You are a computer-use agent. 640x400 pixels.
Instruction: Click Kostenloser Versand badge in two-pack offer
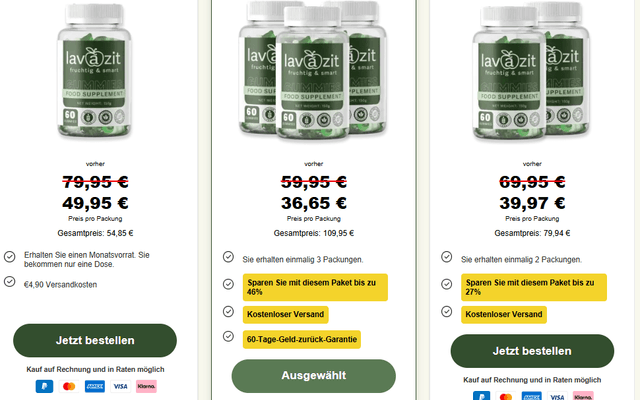504,315
